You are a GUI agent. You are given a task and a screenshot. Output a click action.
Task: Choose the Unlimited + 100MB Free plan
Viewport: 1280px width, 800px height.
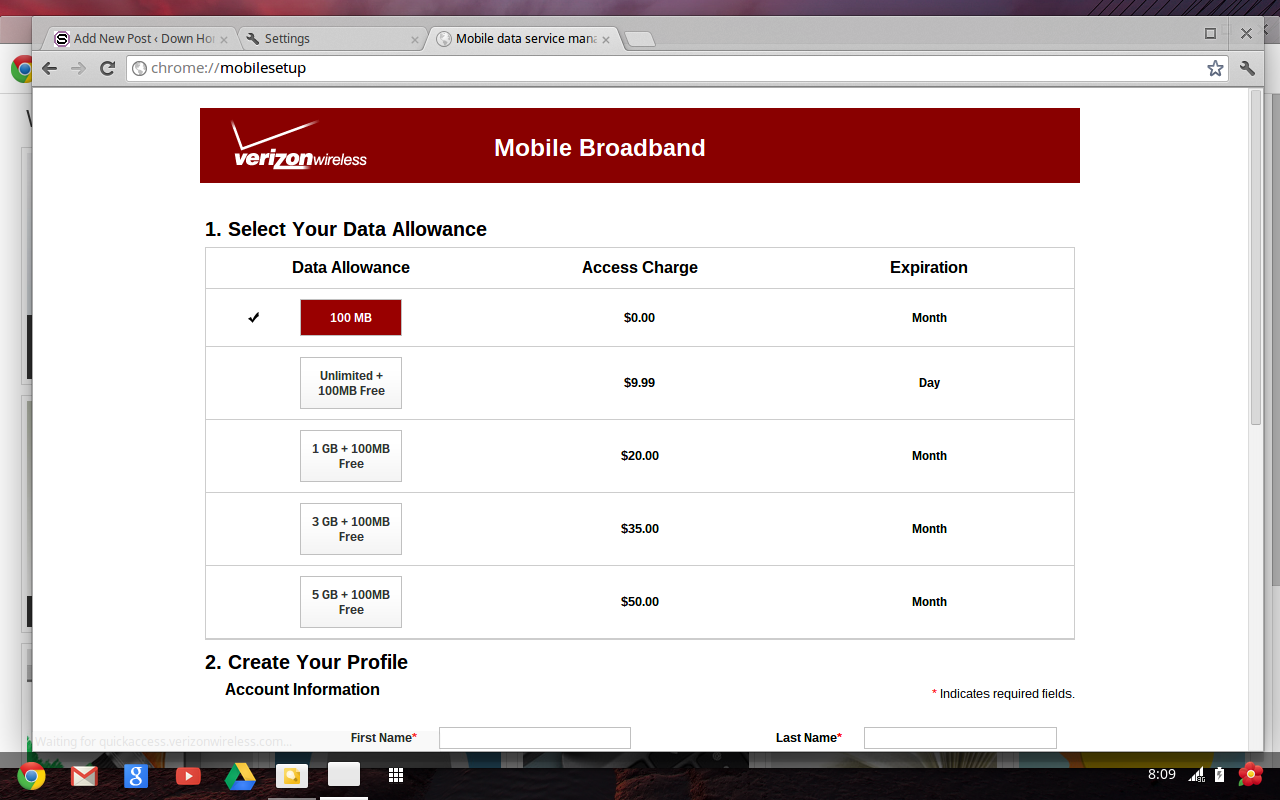click(351, 383)
